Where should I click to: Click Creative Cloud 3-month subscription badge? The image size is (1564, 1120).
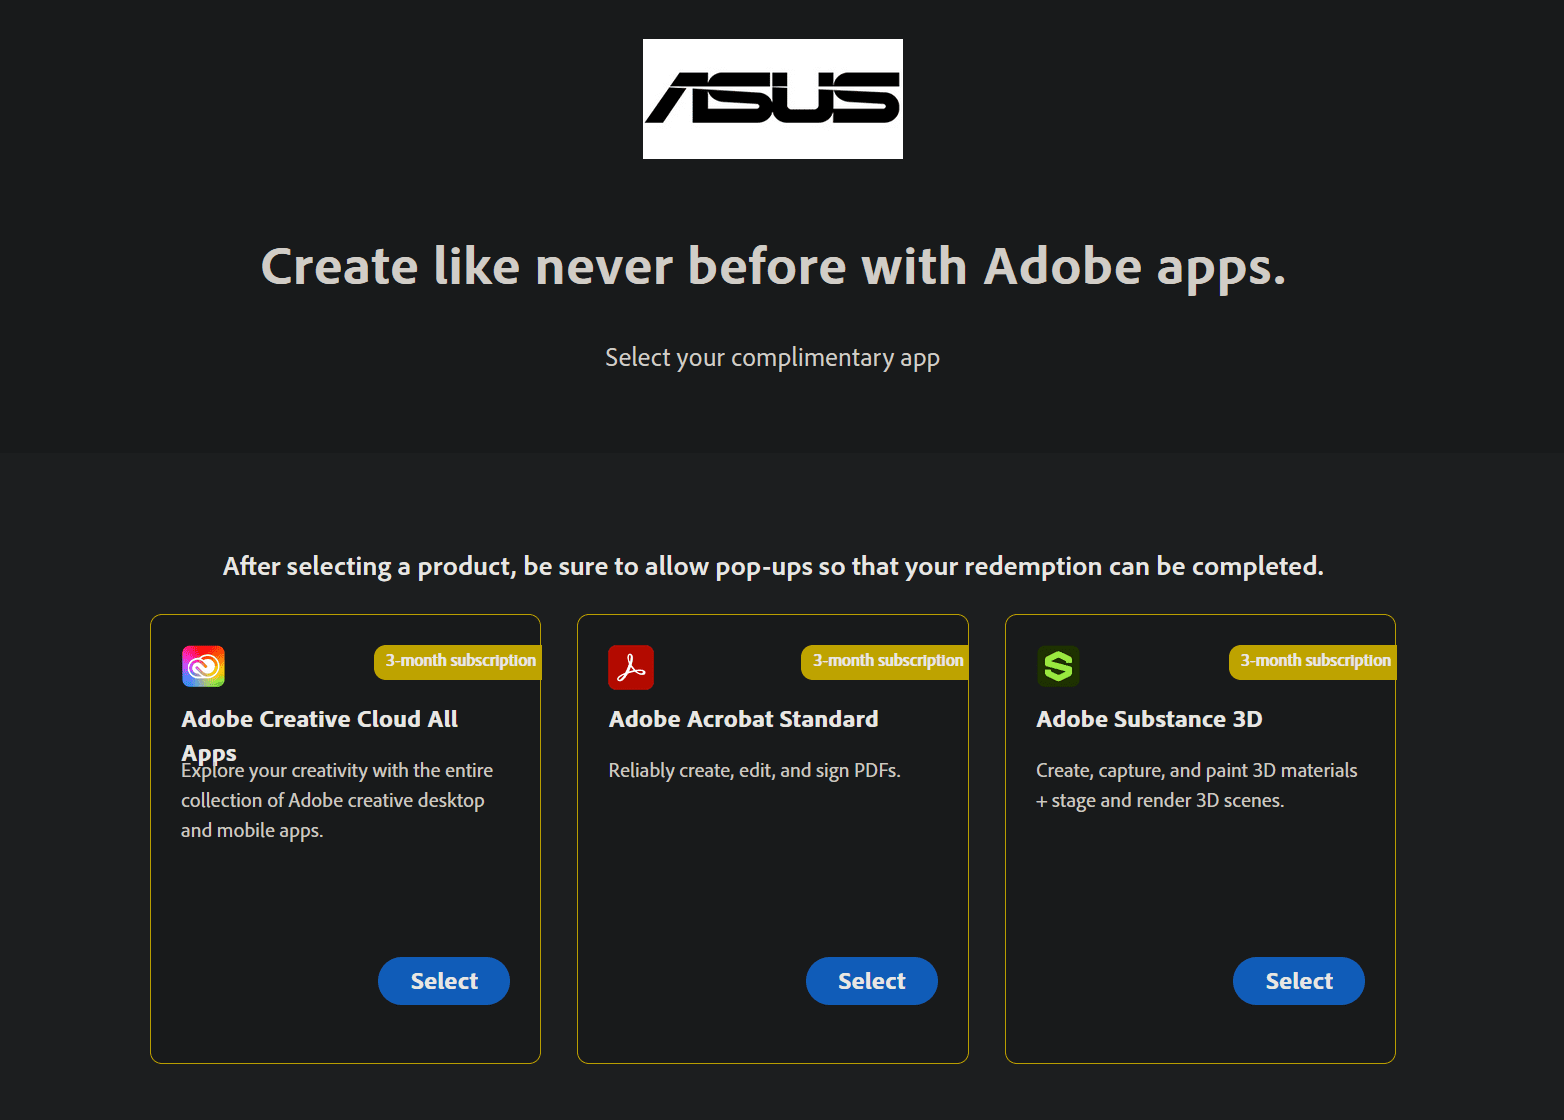click(460, 661)
